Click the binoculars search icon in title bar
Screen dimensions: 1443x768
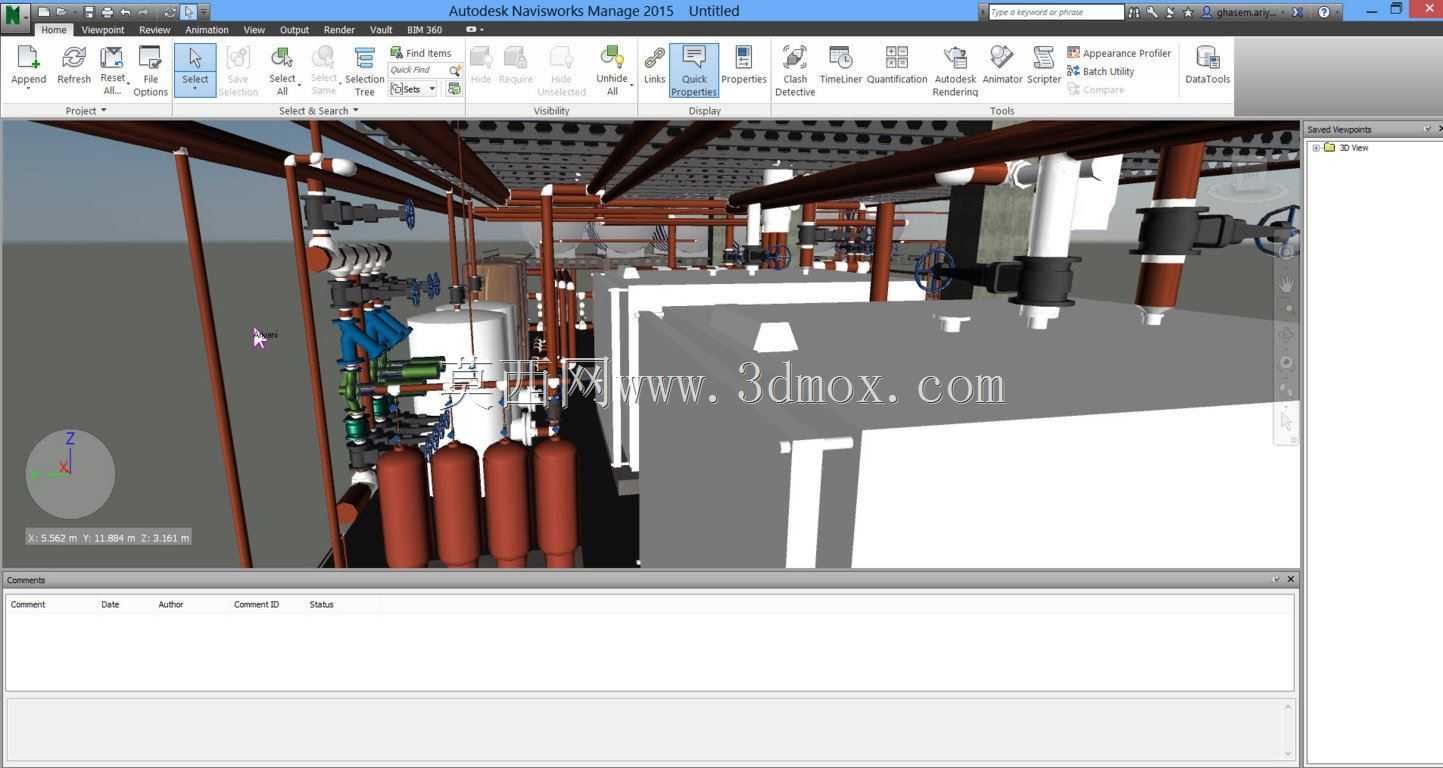click(1133, 12)
